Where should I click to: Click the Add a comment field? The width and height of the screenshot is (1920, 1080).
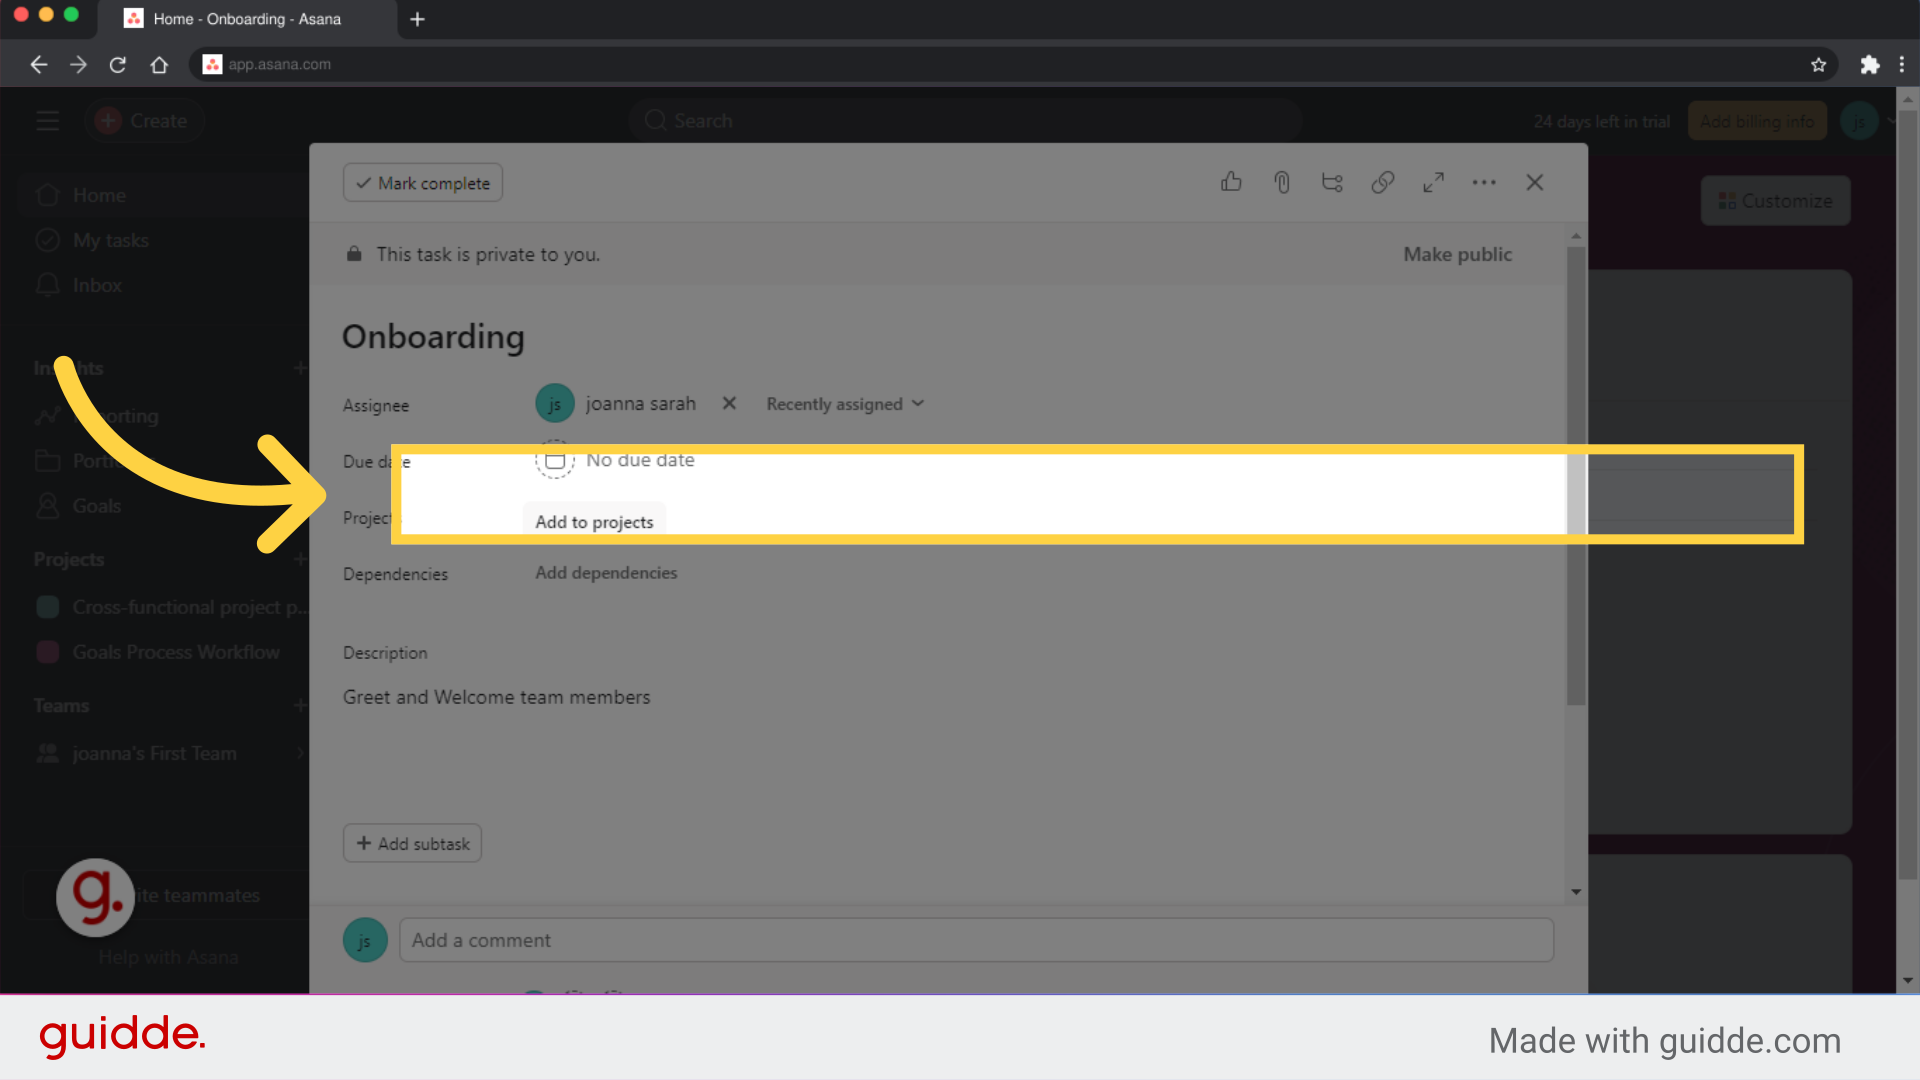(x=976, y=939)
